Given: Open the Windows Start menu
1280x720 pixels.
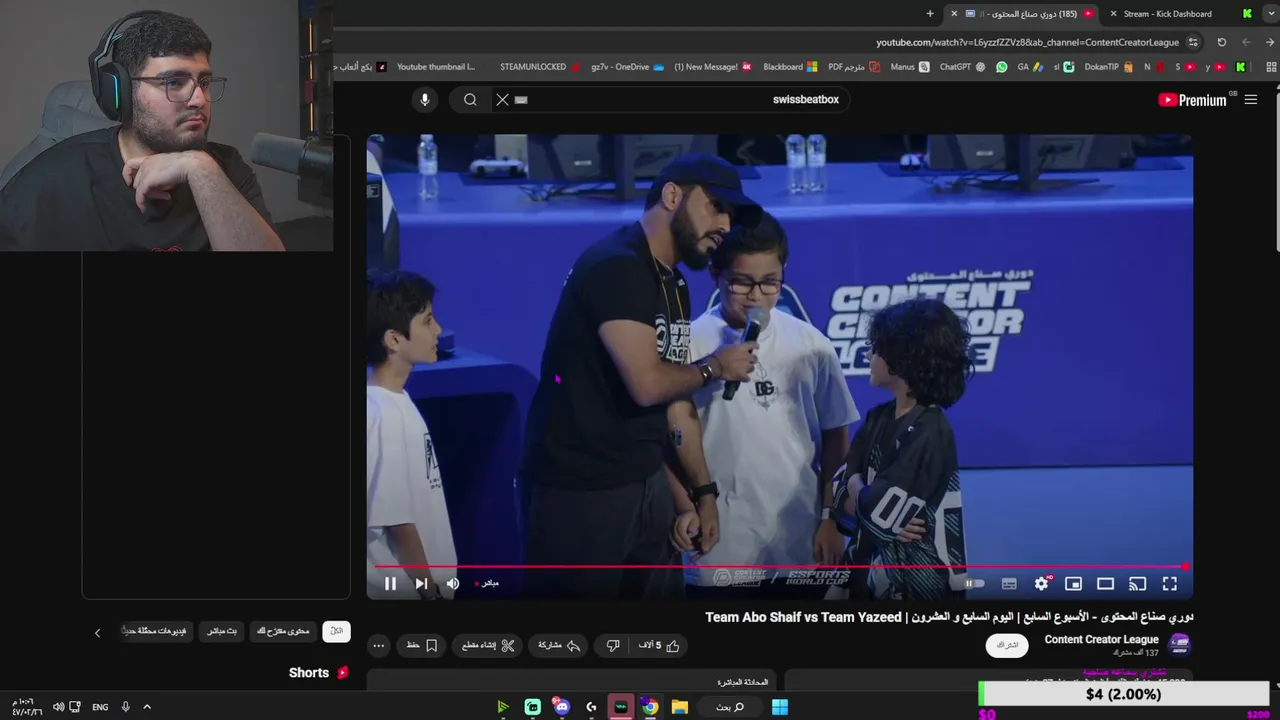Looking at the screenshot, I should [x=780, y=707].
